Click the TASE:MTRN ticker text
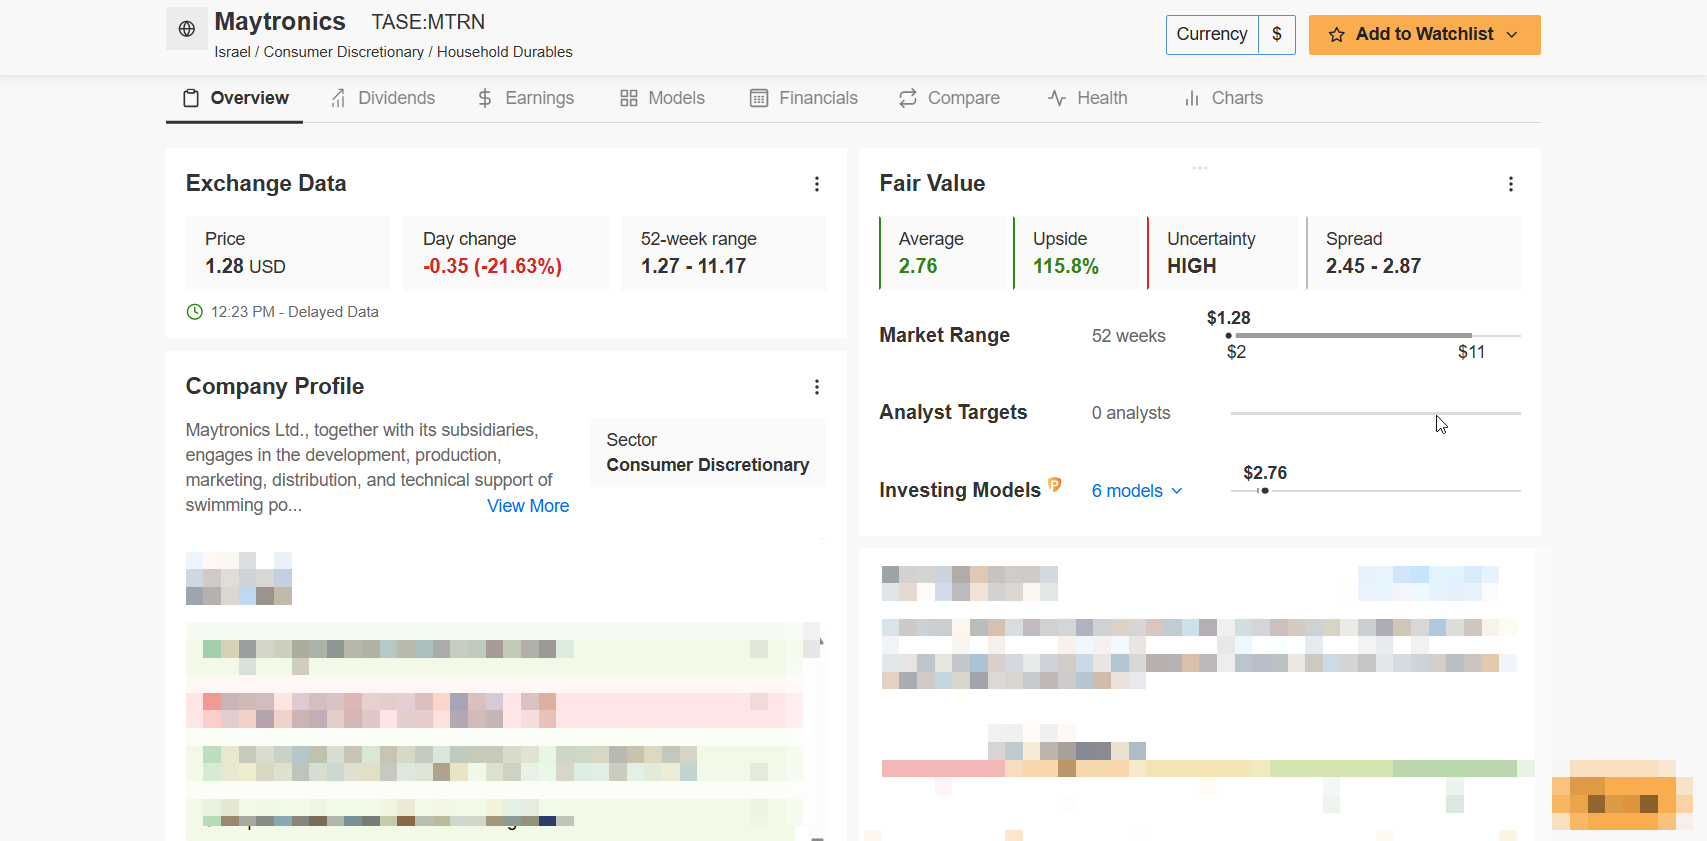1707x841 pixels. click(428, 22)
